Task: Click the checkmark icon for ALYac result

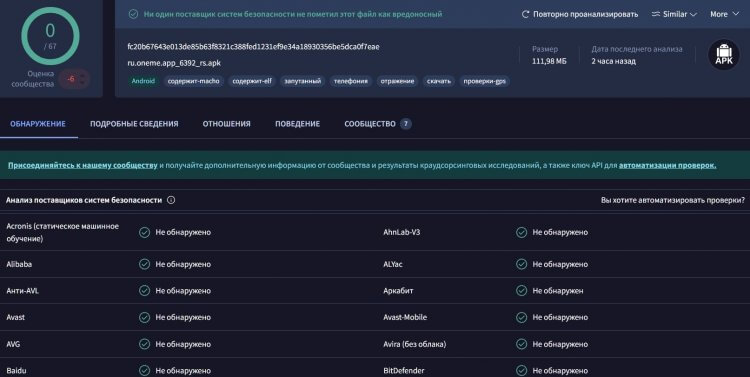Action: pos(521,264)
